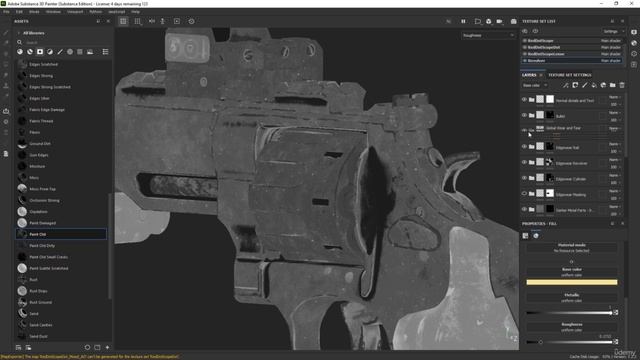Open the camera/video icon in top toolbar
The width and height of the screenshot is (640, 360).
coord(499,21)
